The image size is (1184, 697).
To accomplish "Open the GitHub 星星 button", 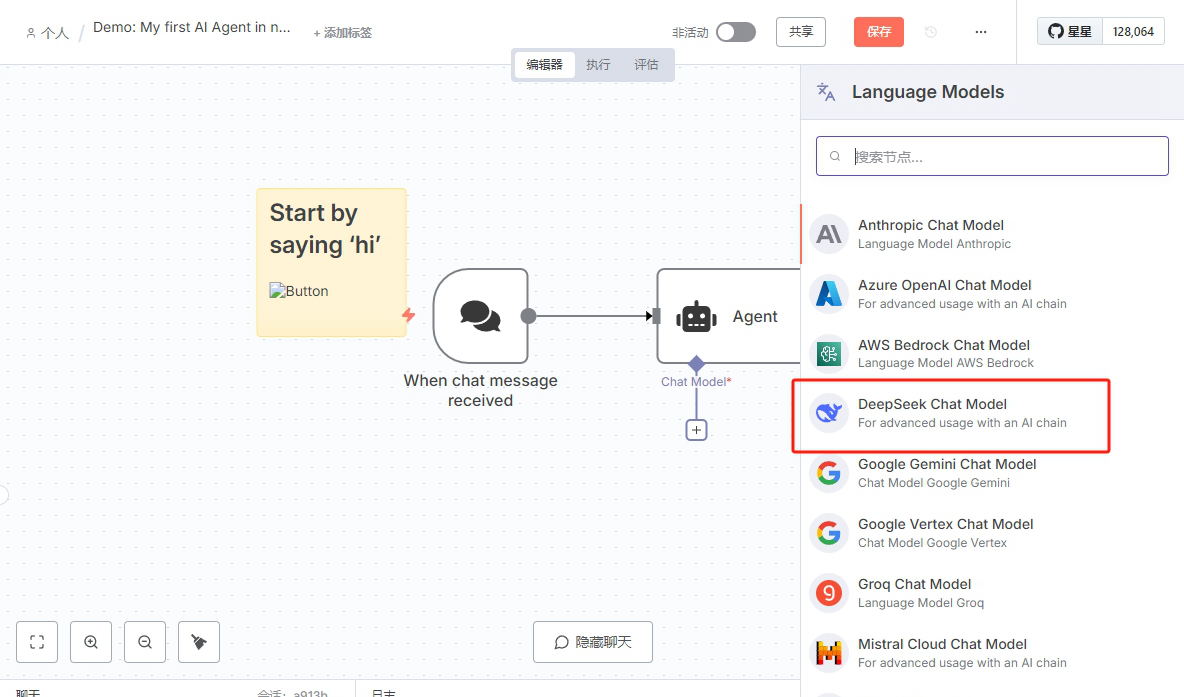I will point(1070,32).
